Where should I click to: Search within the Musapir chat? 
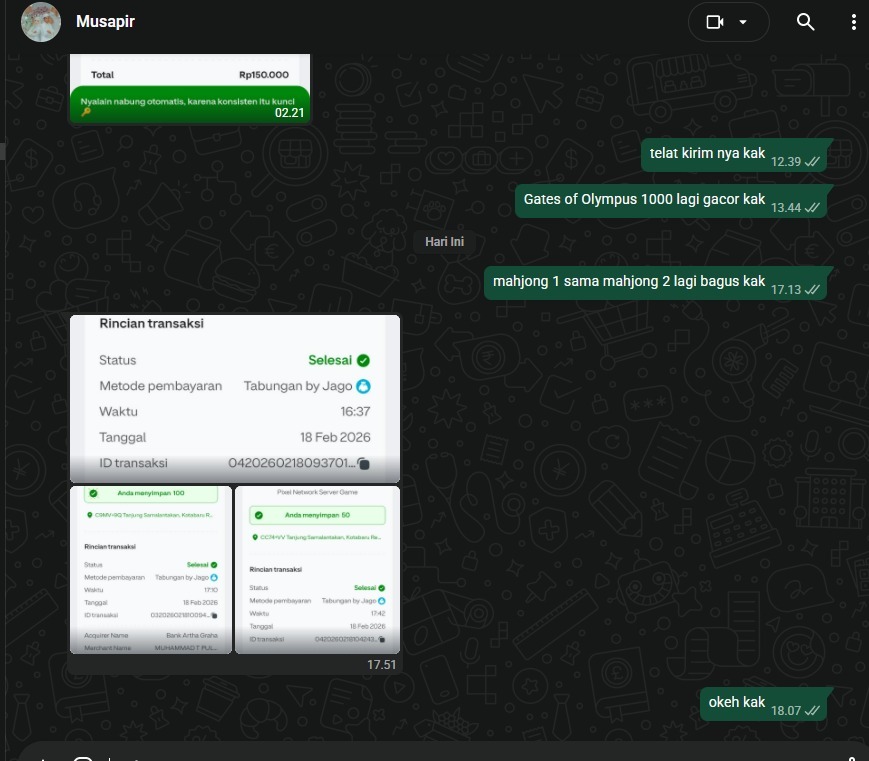(805, 22)
